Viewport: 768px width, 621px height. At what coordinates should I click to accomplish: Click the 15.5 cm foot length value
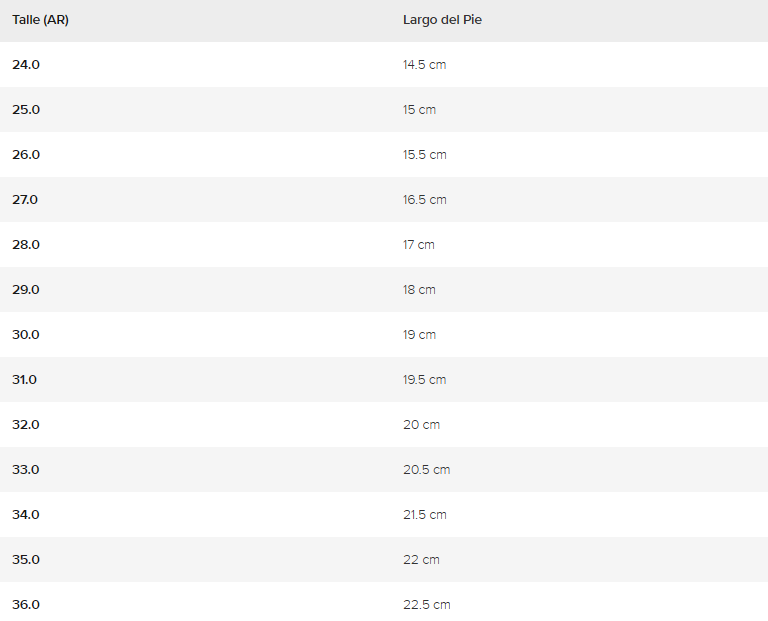(x=424, y=155)
